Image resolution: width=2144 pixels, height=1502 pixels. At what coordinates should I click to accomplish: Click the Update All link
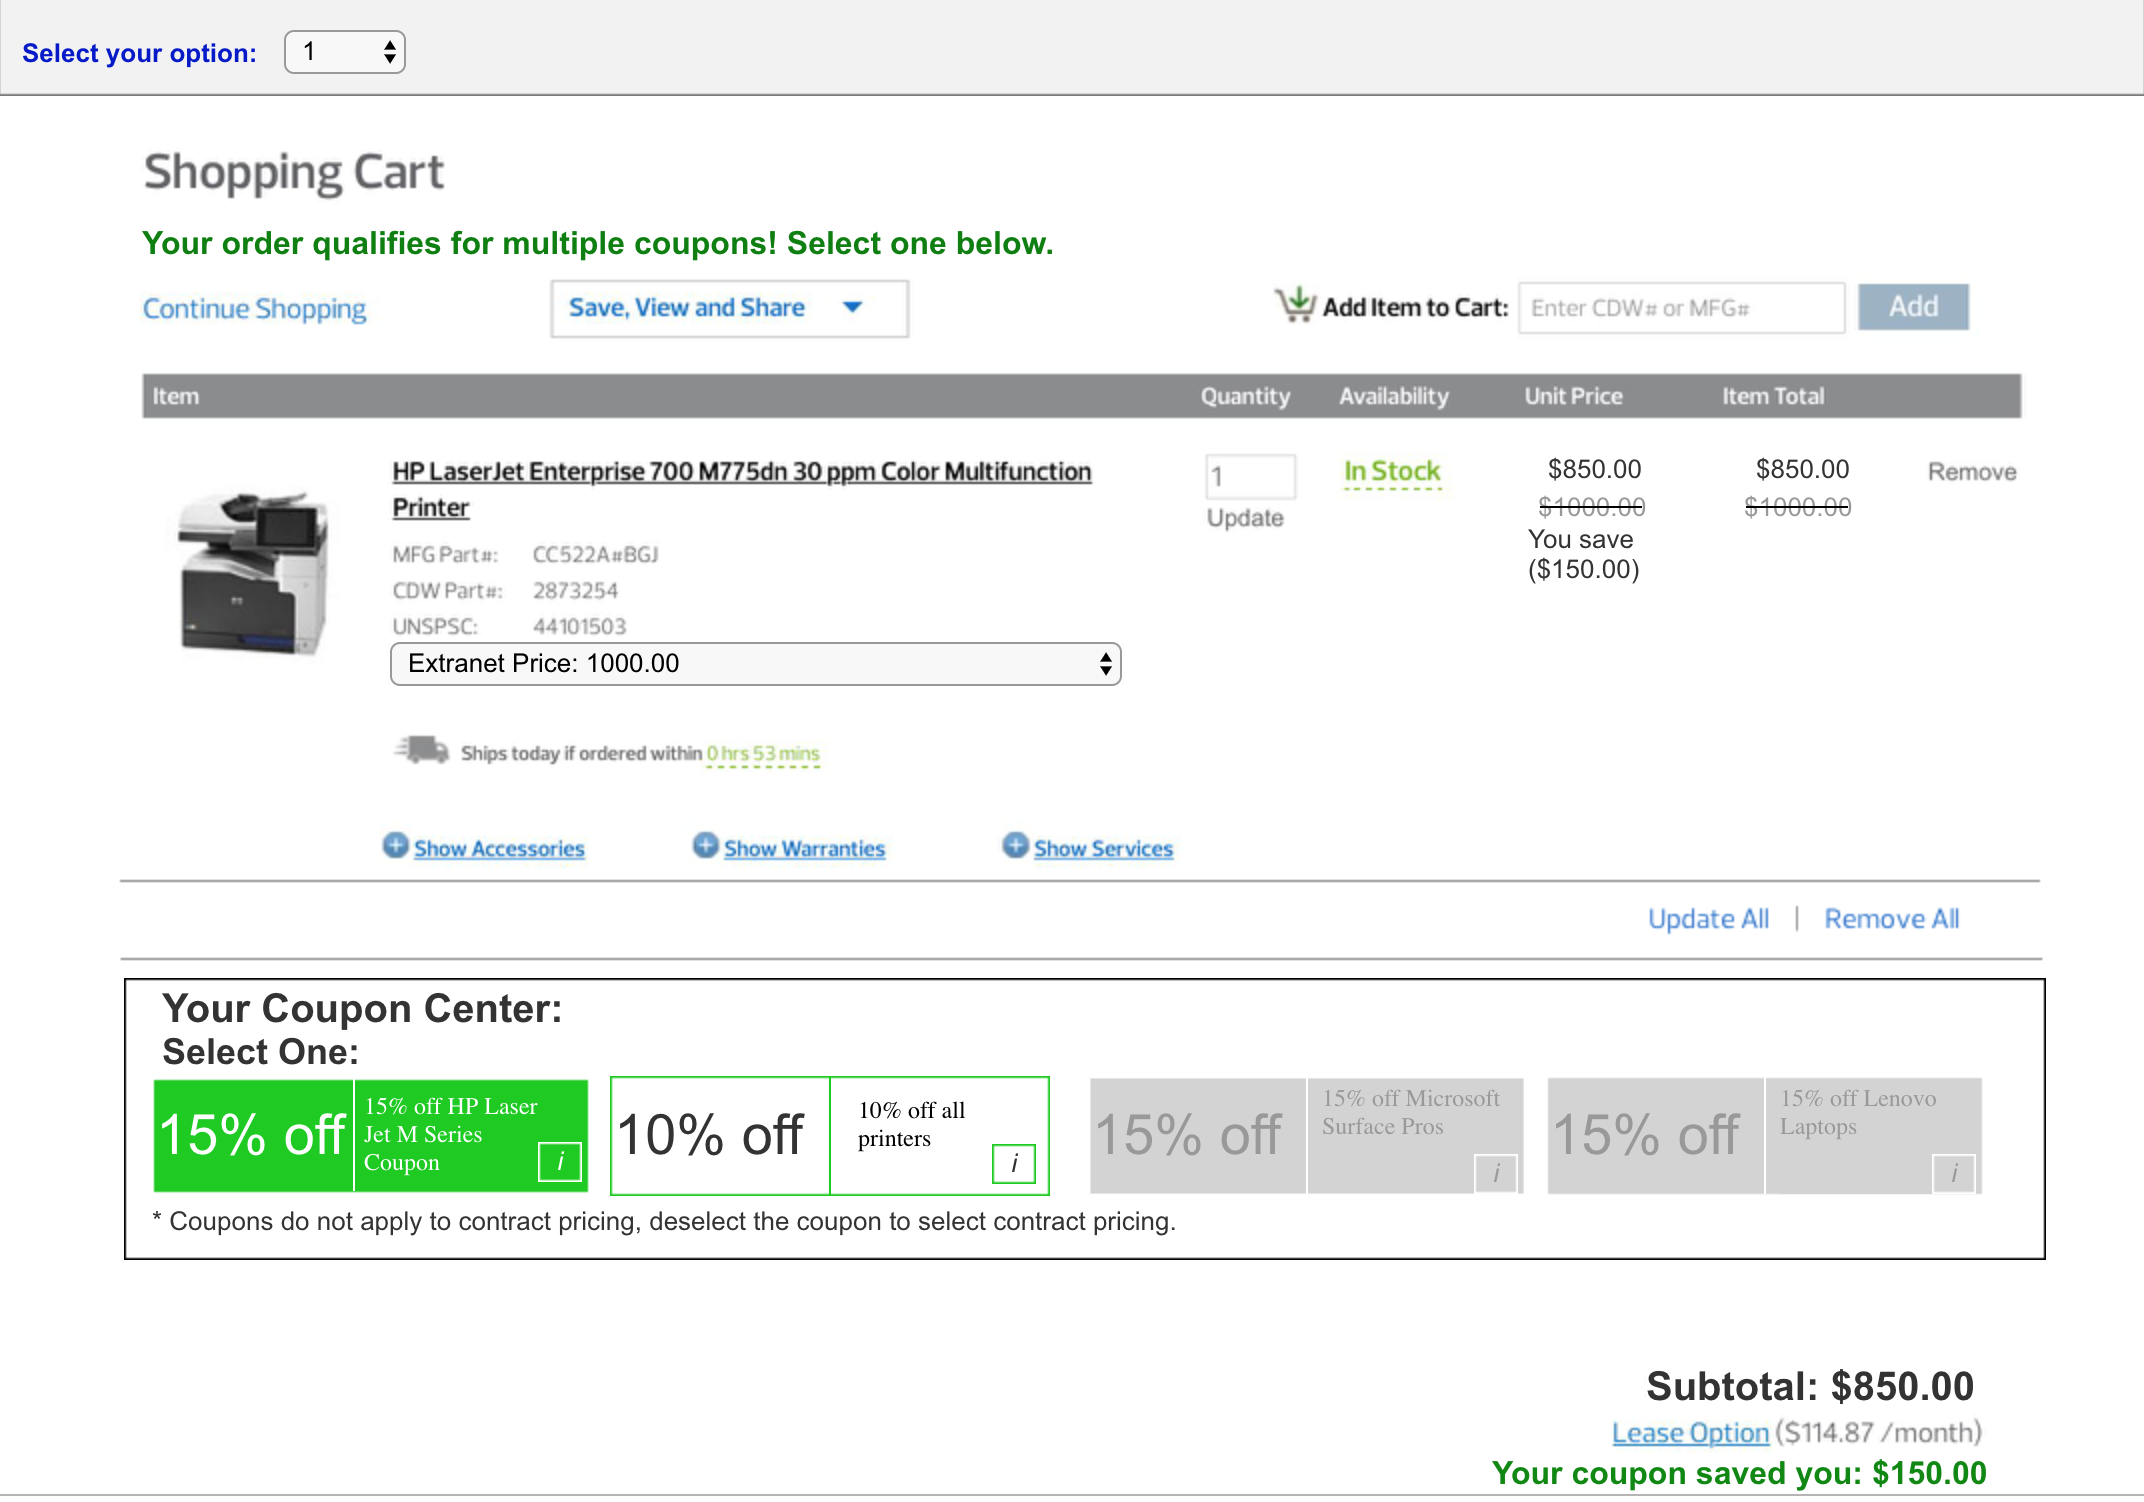click(x=1708, y=919)
